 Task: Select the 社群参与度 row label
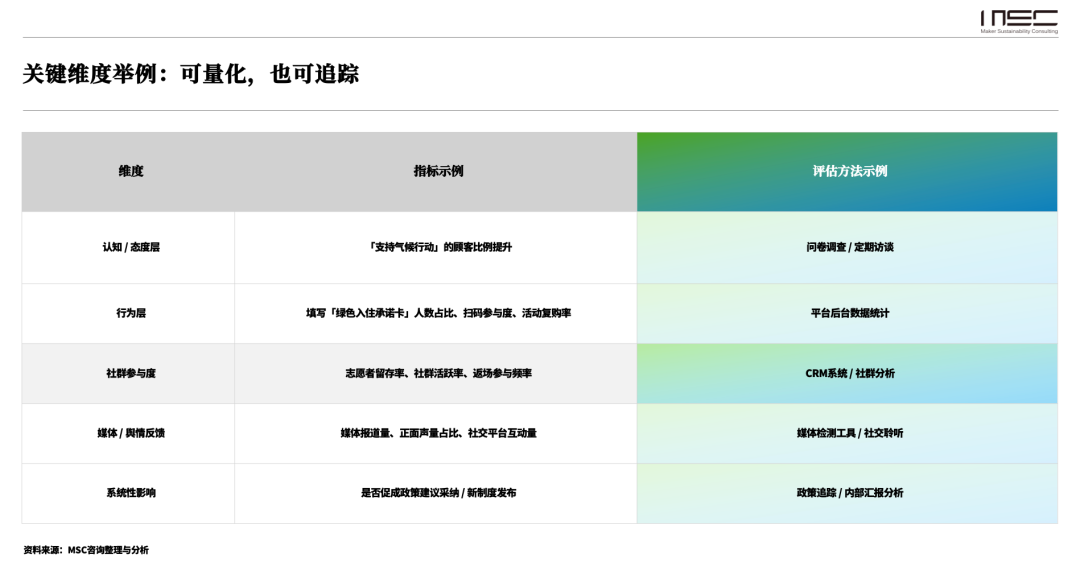[x=130, y=373]
